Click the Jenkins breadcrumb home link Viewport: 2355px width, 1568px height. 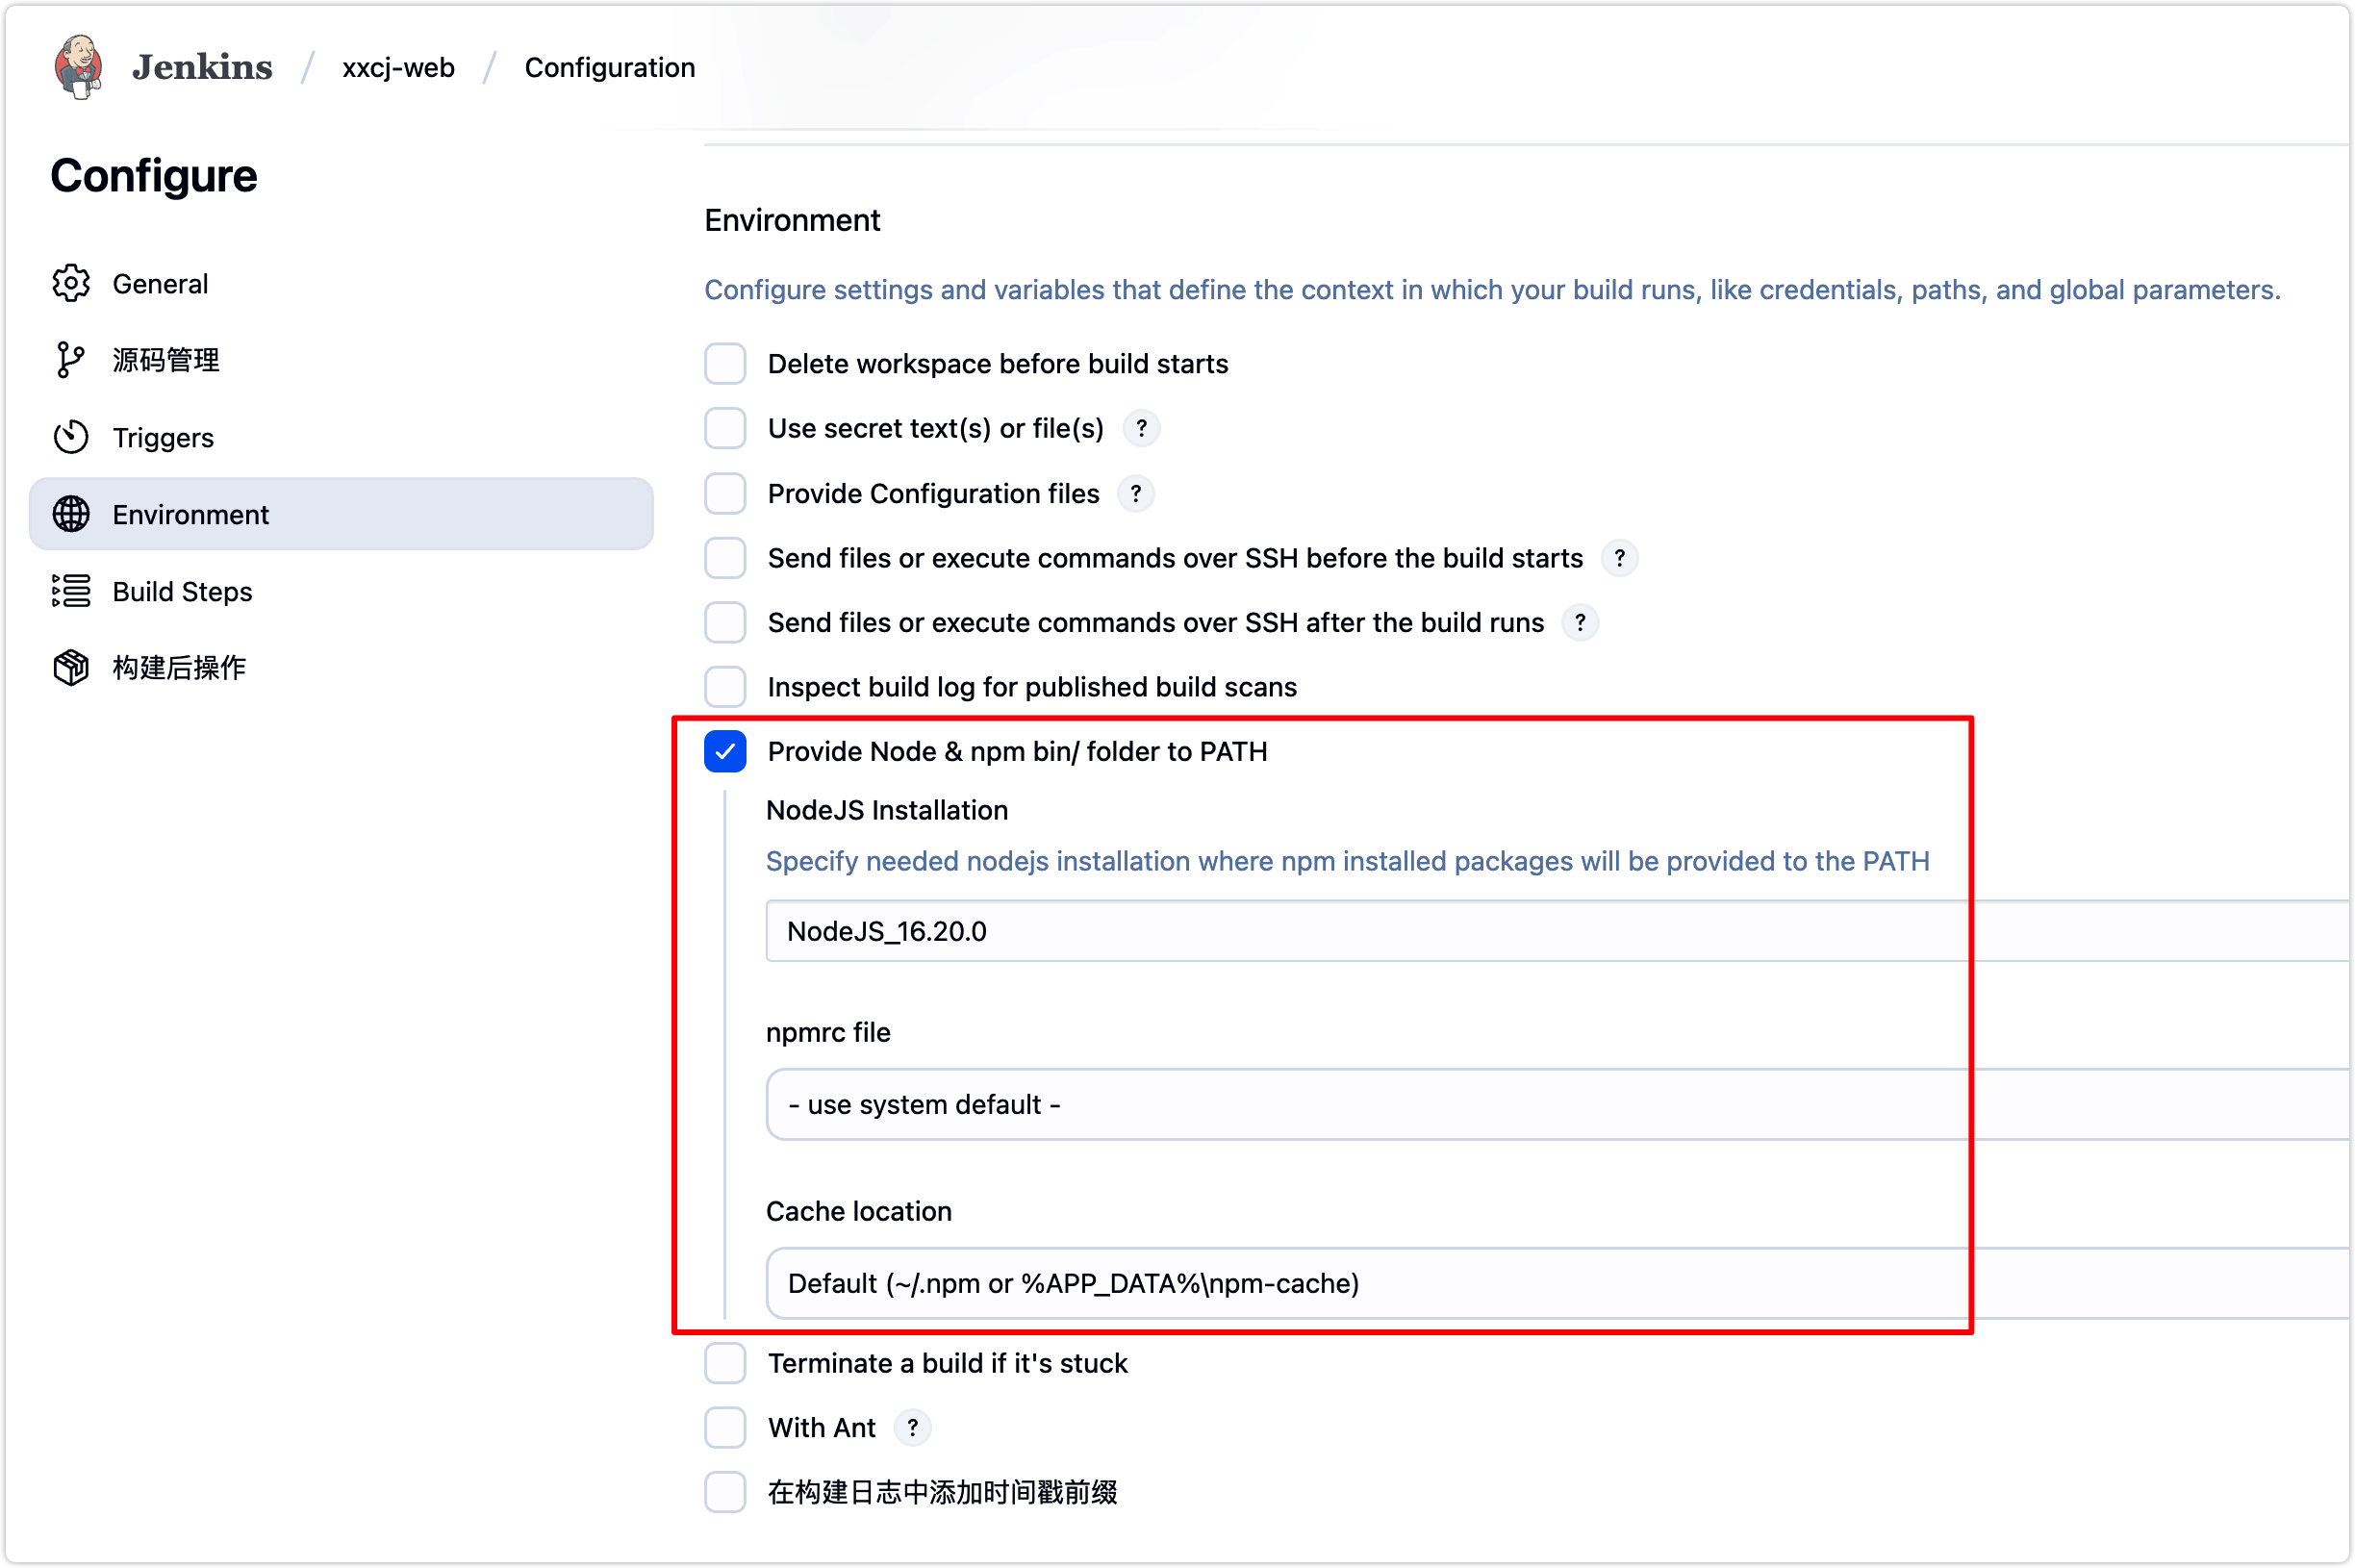tap(202, 67)
